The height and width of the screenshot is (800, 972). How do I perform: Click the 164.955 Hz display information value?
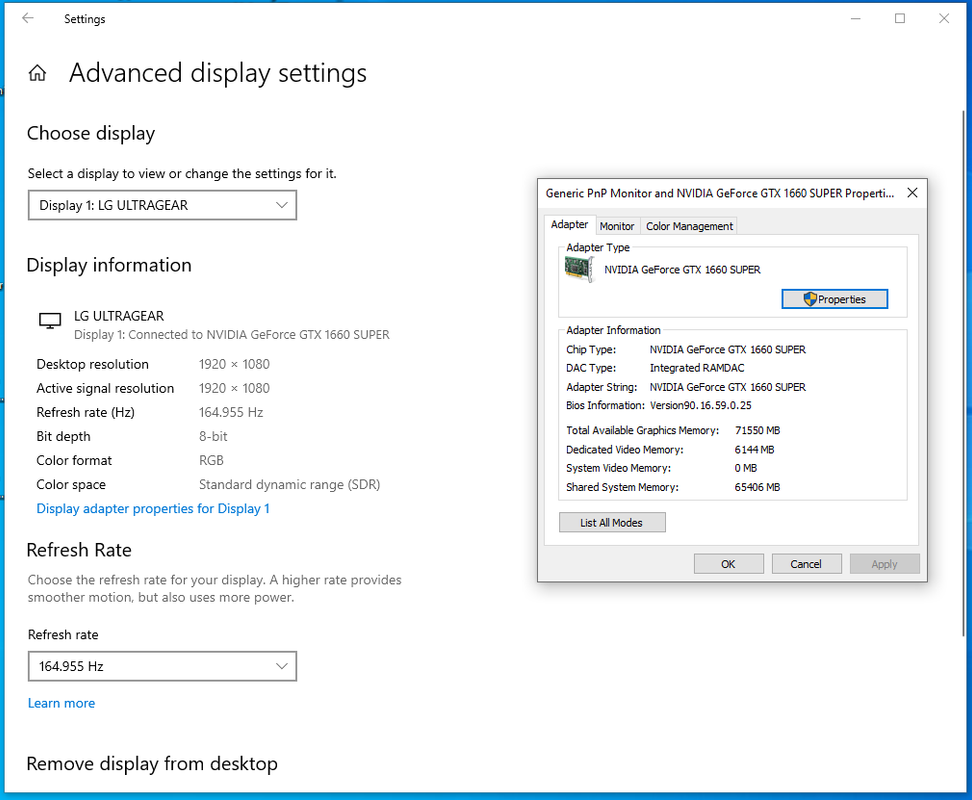231,413
